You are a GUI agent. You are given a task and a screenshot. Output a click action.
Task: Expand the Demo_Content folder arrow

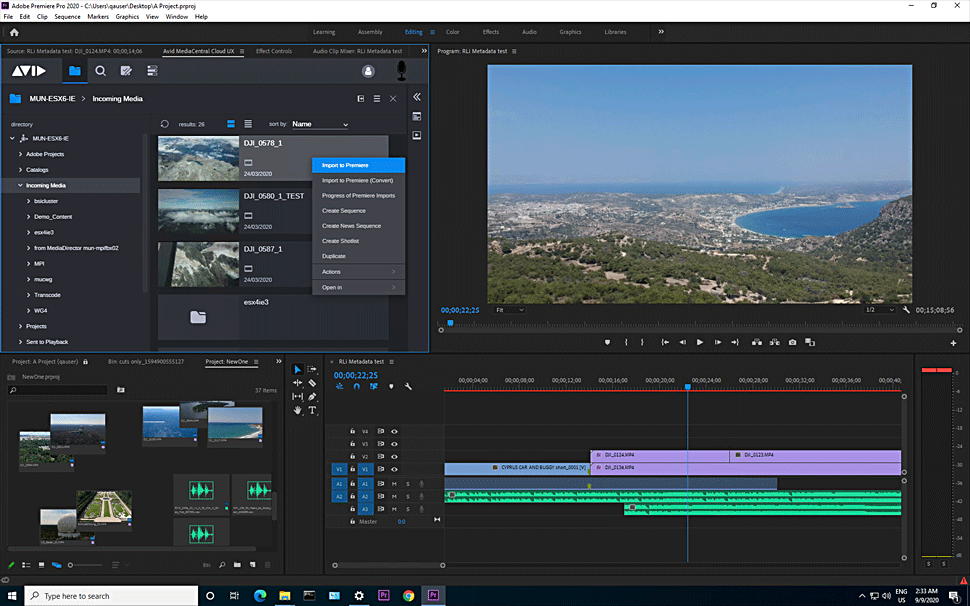pos(28,216)
